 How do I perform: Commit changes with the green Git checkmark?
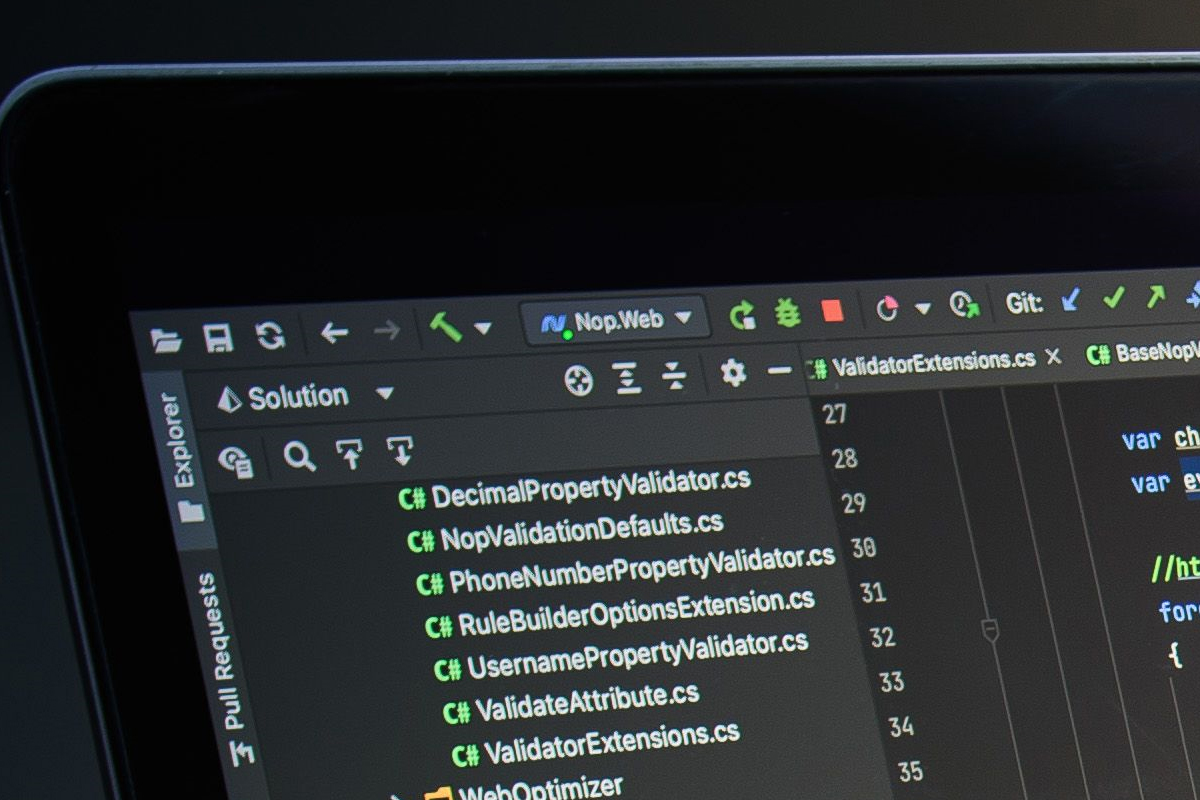point(1114,297)
